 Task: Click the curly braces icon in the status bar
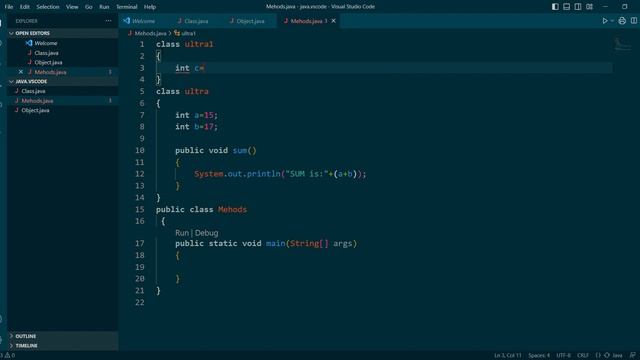pos(598,355)
